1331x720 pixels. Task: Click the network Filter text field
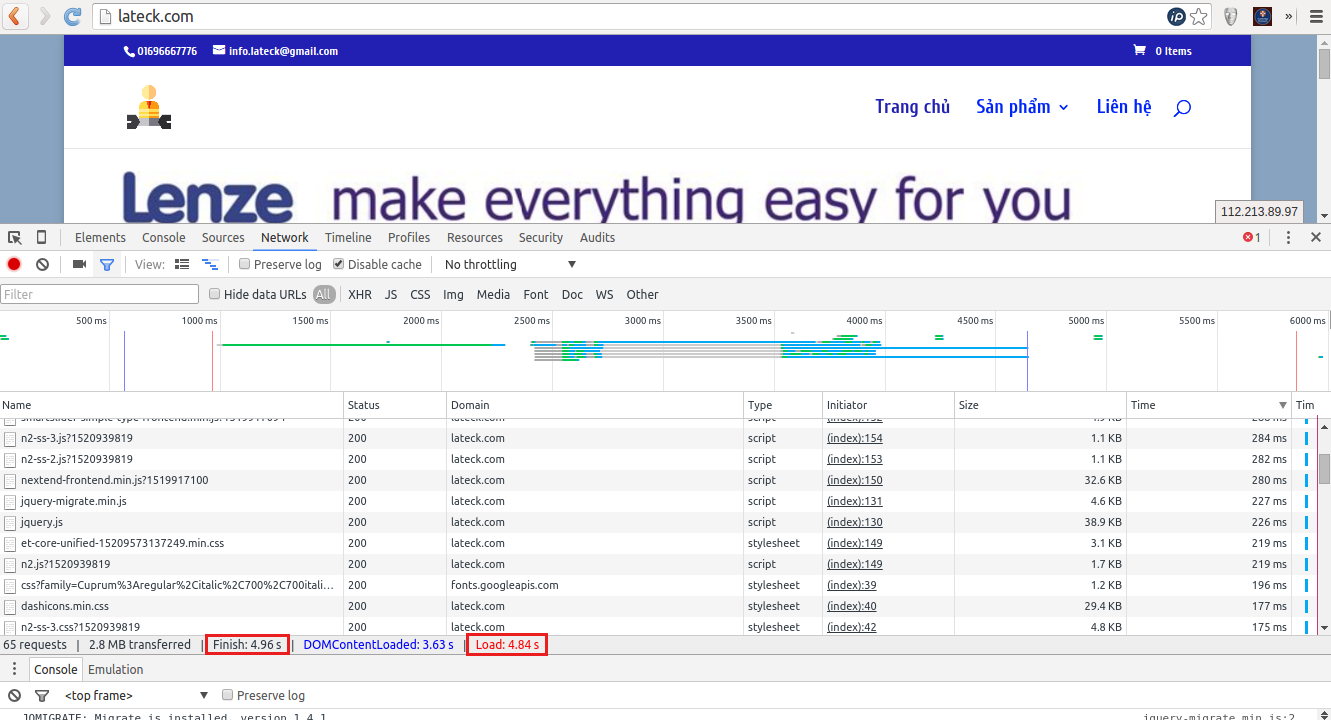tap(100, 295)
